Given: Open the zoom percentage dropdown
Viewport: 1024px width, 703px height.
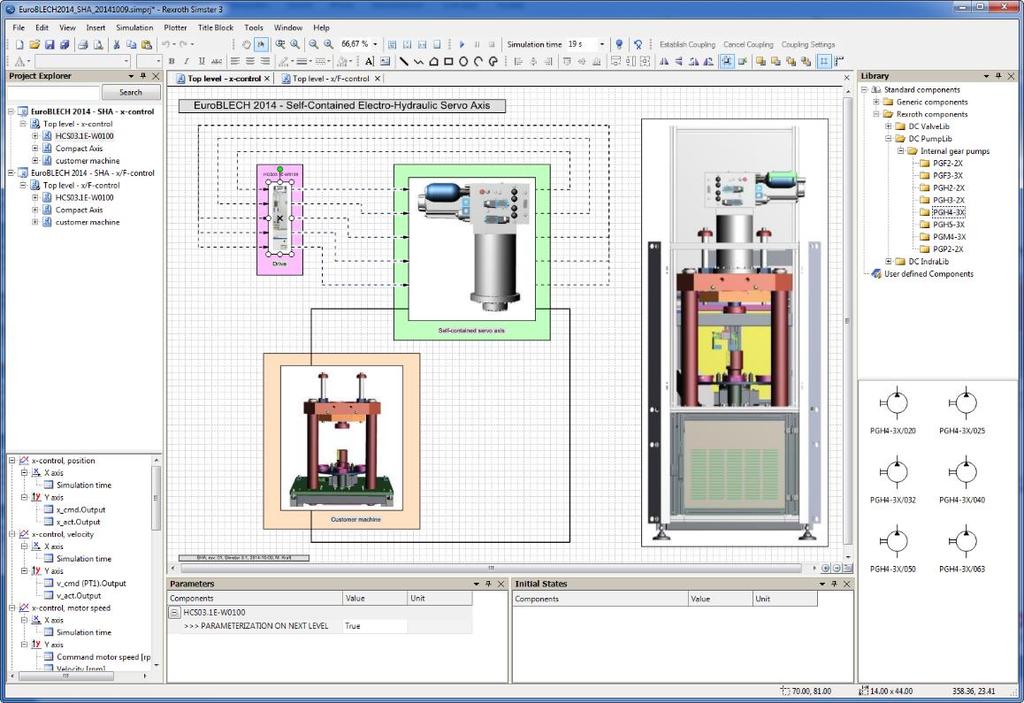Looking at the screenshot, I should point(375,44).
